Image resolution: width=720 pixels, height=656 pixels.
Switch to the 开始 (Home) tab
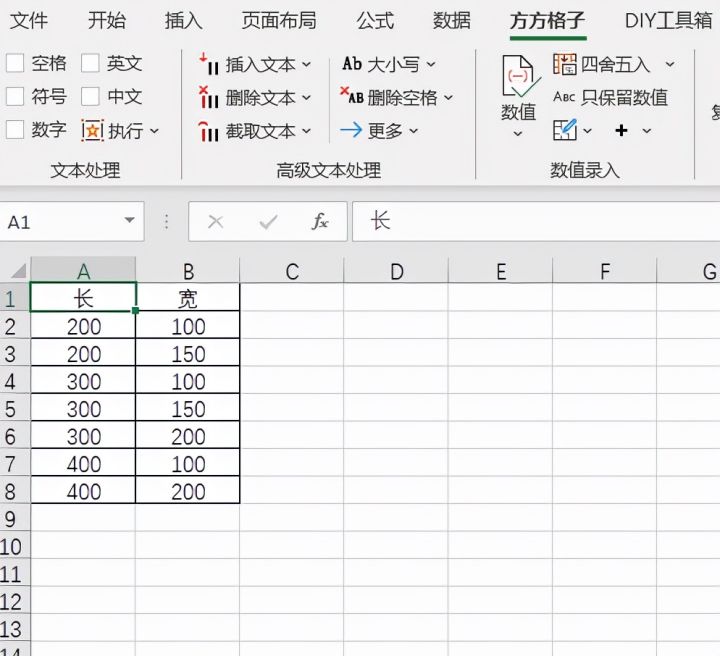(x=107, y=21)
